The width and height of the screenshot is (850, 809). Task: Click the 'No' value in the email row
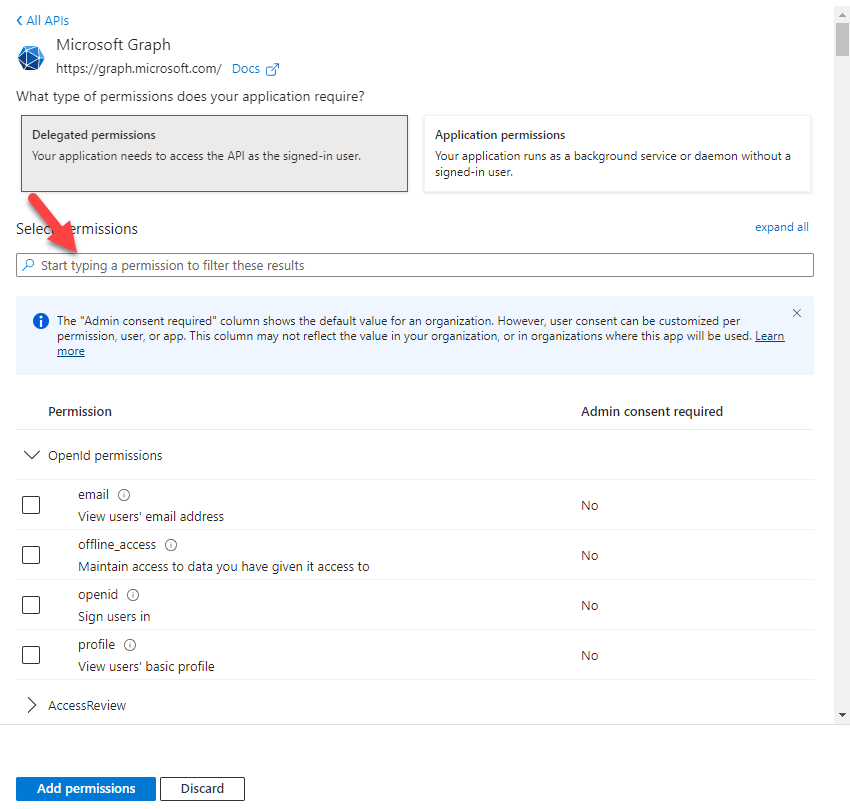coord(589,505)
